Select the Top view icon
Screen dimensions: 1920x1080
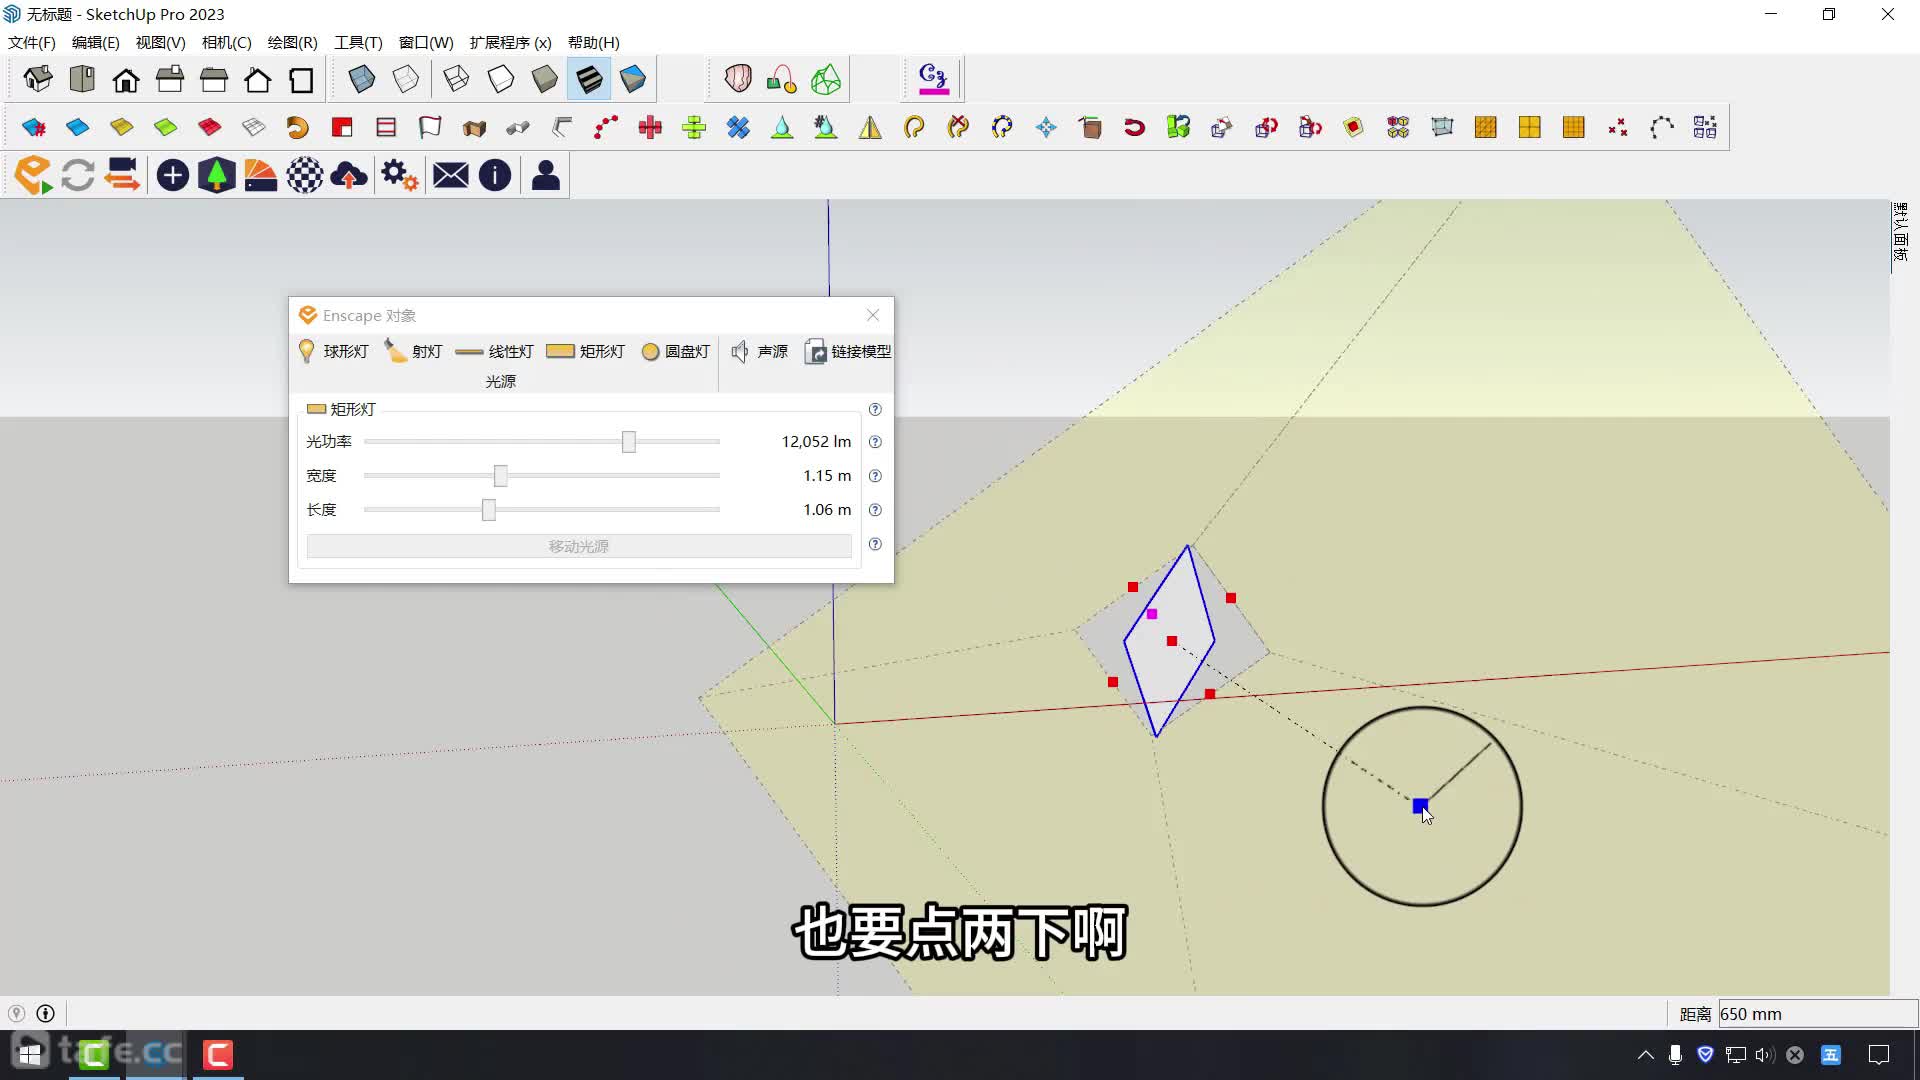pyautogui.click(x=82, y=79)
